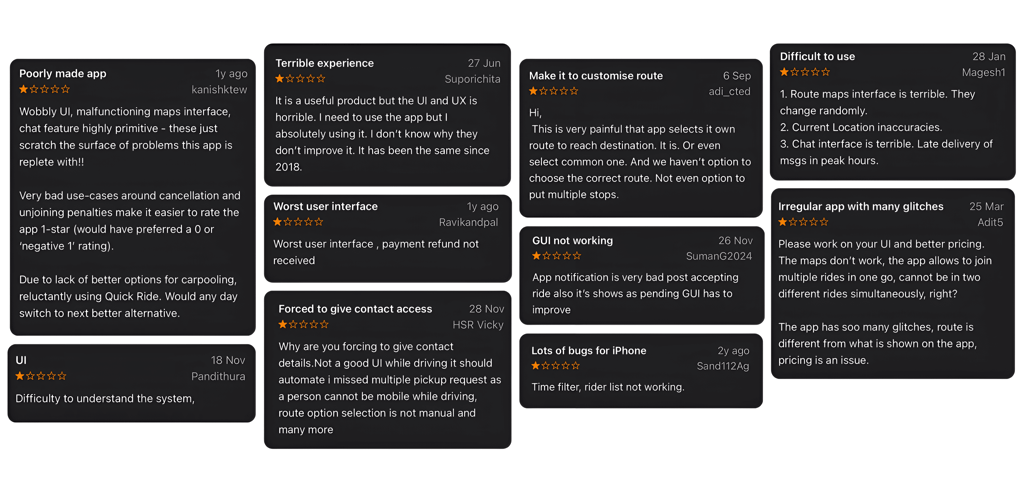Open the 'Poorly made app' review title
Image resolution: width=1024 pixels, height=493 pixels.
click(63, 74)
